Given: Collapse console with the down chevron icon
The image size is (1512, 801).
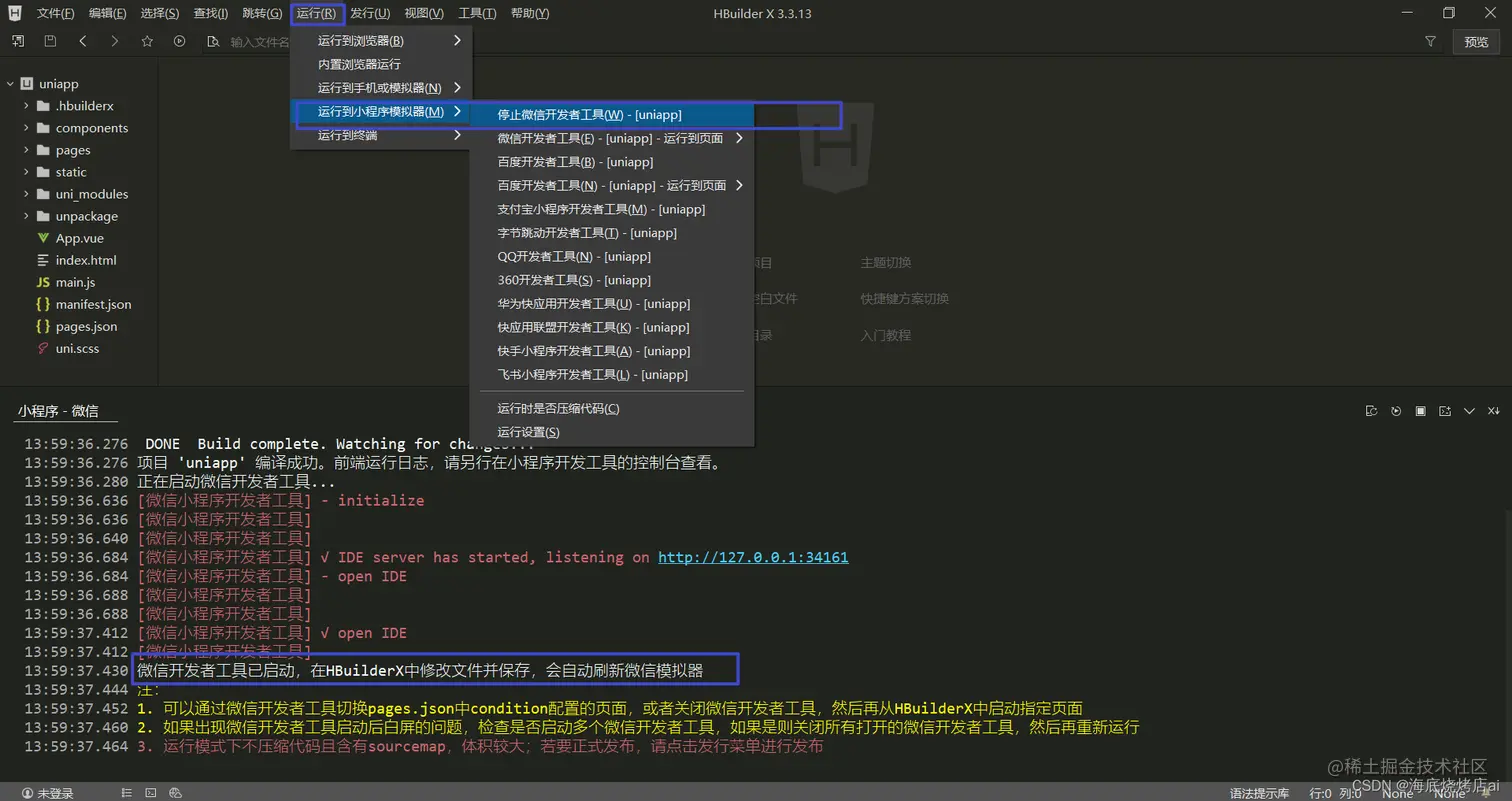Looking at the screenshot, I should click(x=1469, y=411).
